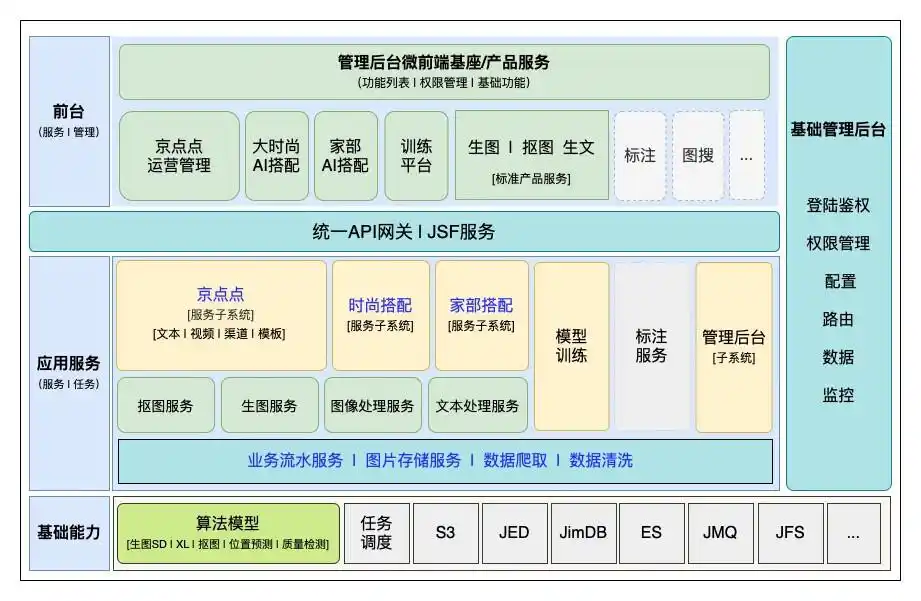Click the 京点点运营管理 box

click(179, 156)
